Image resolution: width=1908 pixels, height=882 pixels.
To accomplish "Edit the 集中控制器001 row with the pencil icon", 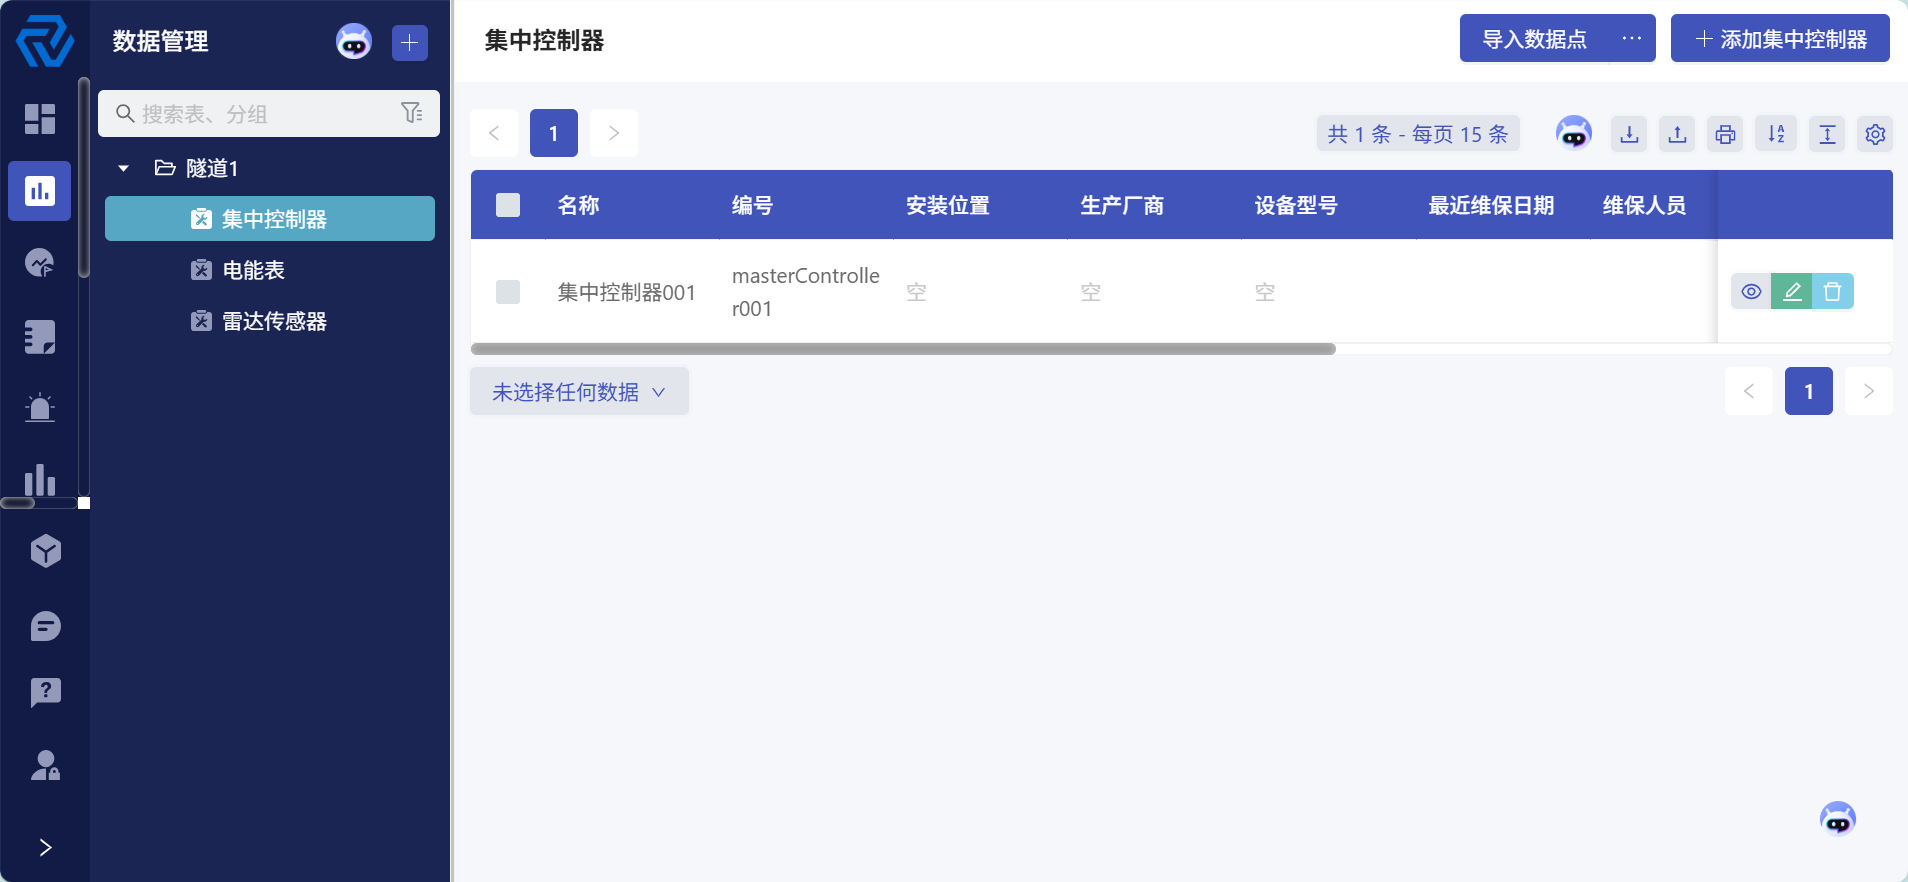I will (x=1792, y=291).
